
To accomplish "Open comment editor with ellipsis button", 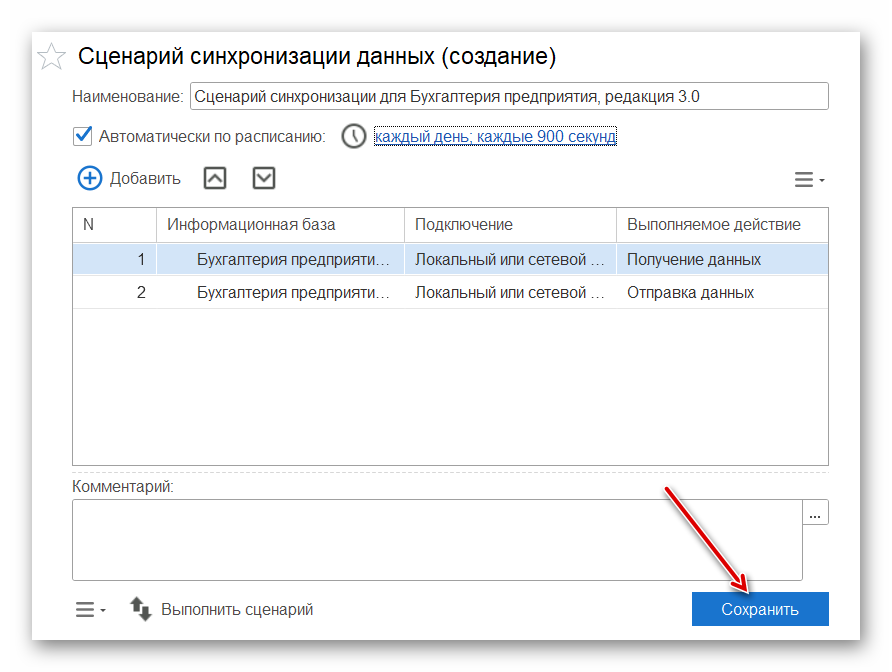I will point(815,512).
